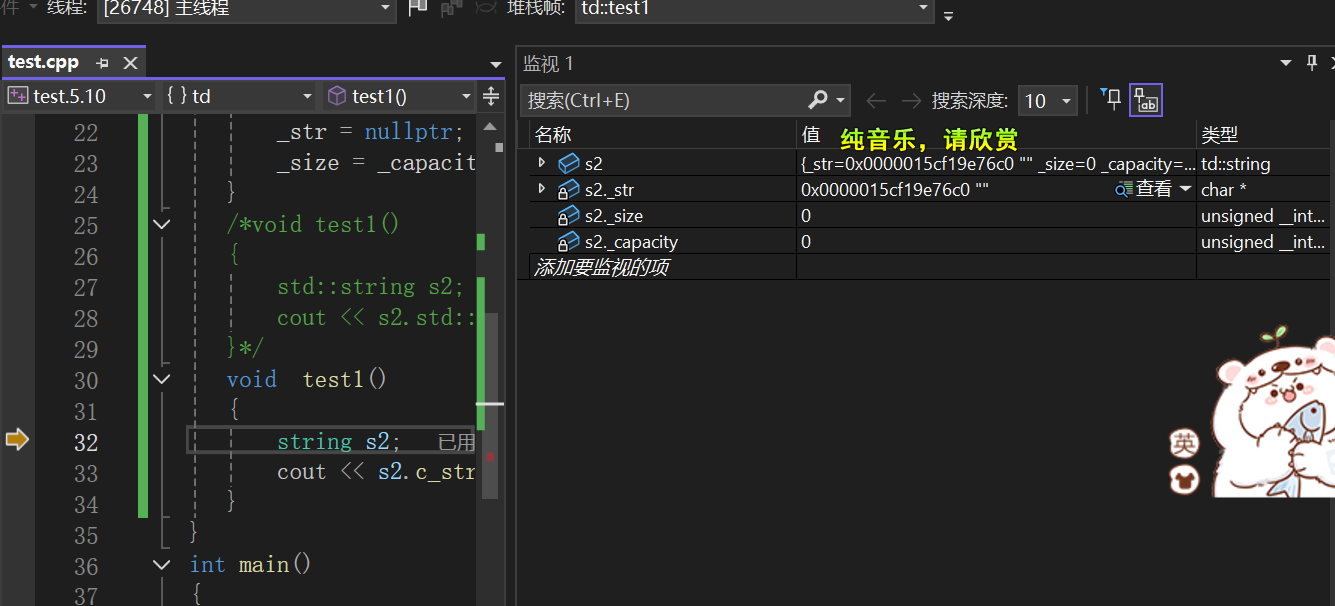Click the next search result right arrow
Image resolution: width=1335 pixels, height=606 pixels.
tap(911, 100)
